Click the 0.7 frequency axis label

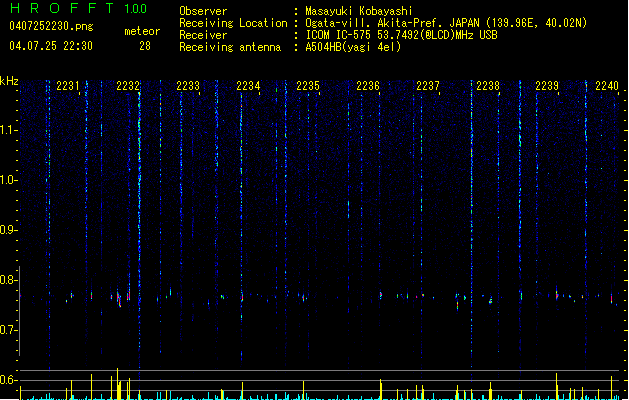[x=8, y=330]
